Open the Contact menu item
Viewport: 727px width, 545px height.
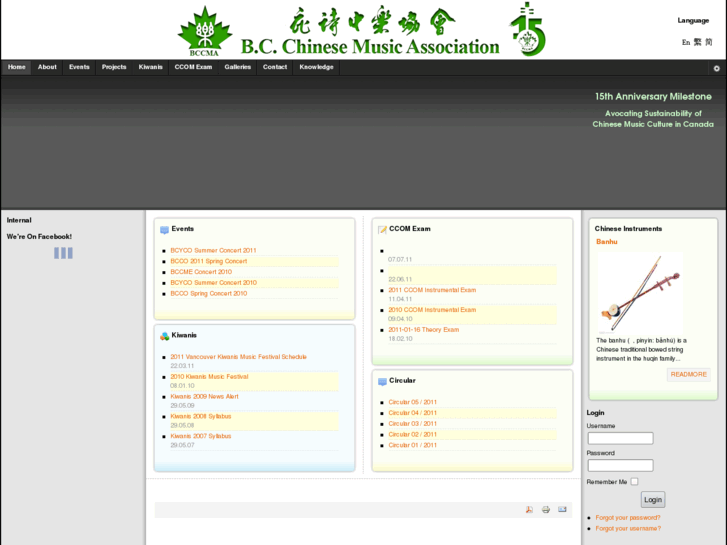point(275,67)
